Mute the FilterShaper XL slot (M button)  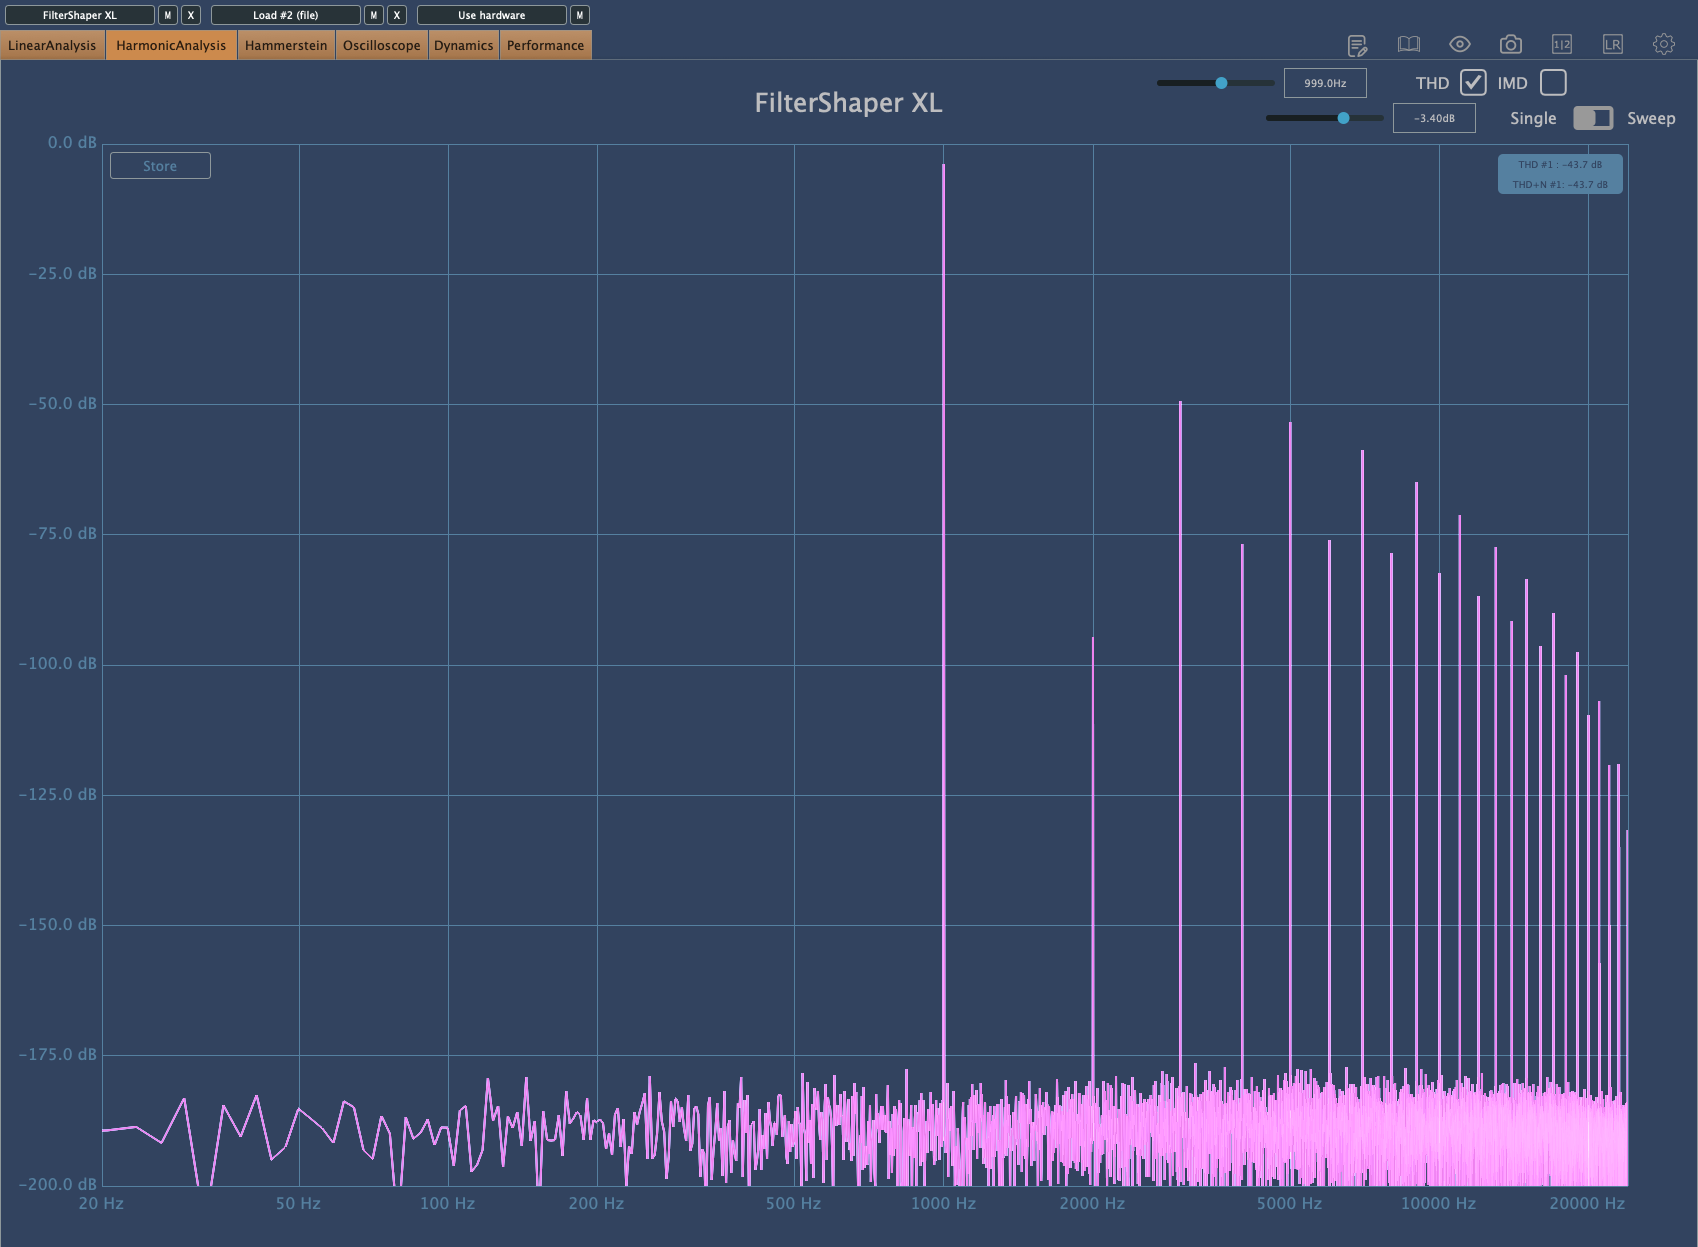[167, 15]
